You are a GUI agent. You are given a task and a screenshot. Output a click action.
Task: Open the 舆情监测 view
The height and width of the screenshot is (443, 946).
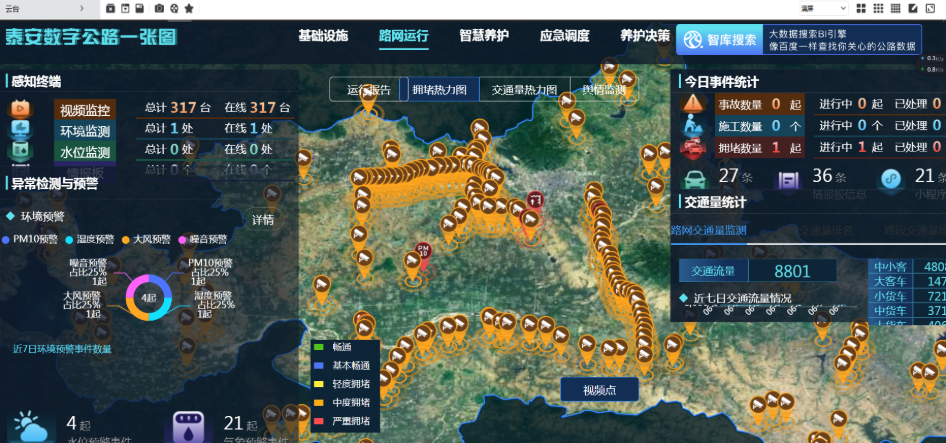click(x=603, y=89)
